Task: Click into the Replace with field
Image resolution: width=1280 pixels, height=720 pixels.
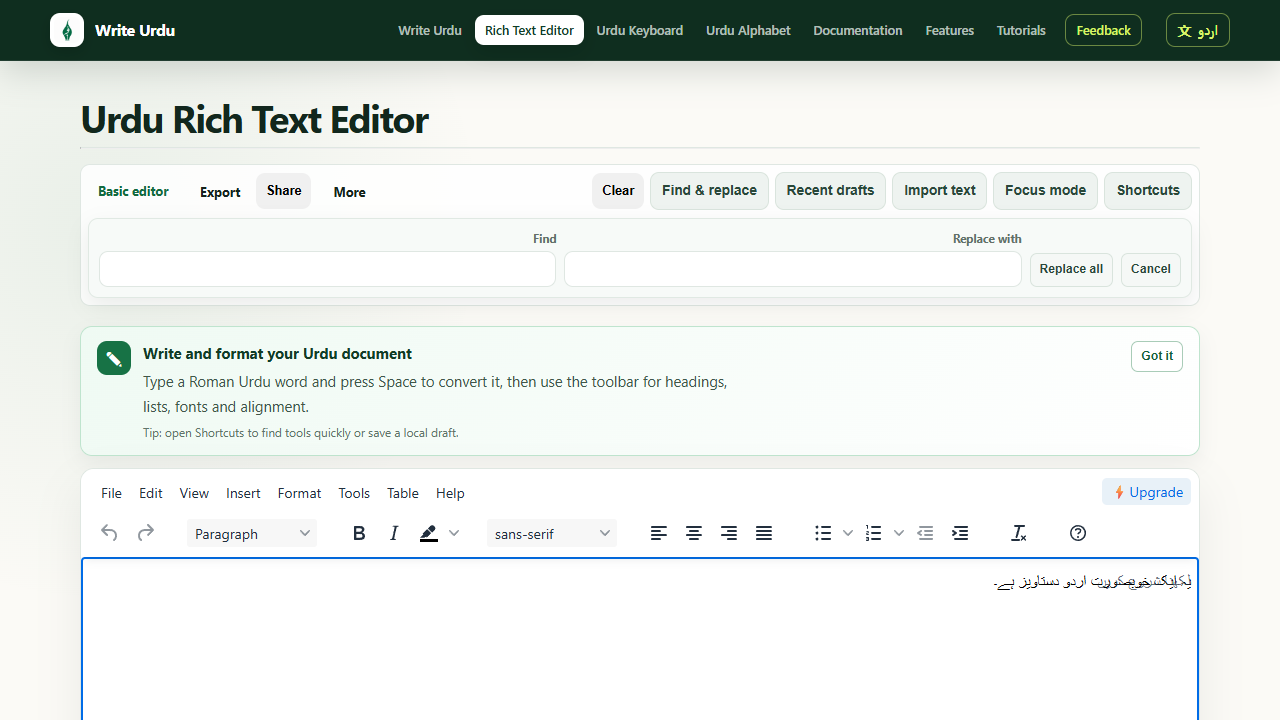Action: tap(793, 269)
